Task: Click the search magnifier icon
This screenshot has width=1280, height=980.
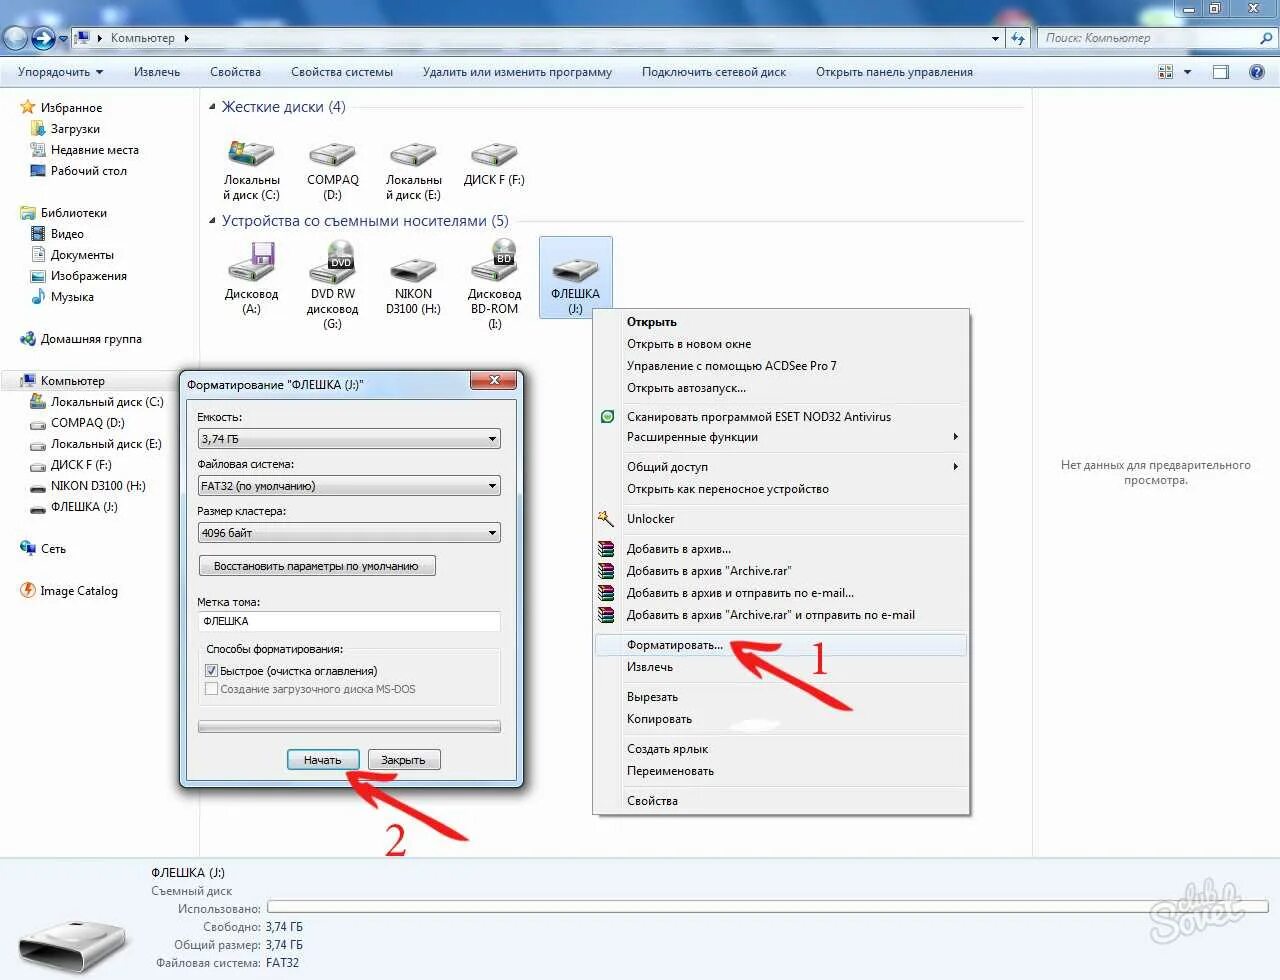Action: pyautogui.click(x=1266, y=38)
